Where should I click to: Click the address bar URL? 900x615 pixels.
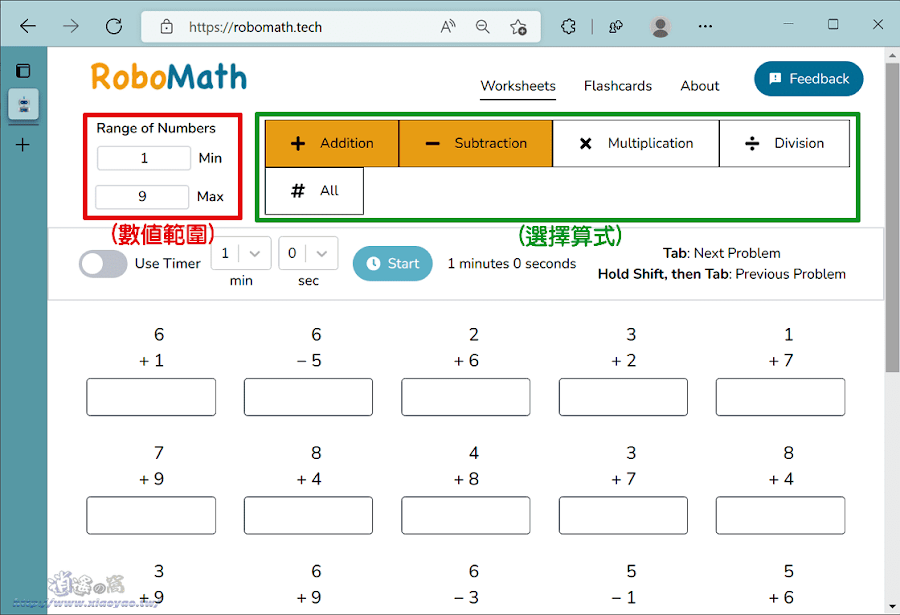click(255, 27)
